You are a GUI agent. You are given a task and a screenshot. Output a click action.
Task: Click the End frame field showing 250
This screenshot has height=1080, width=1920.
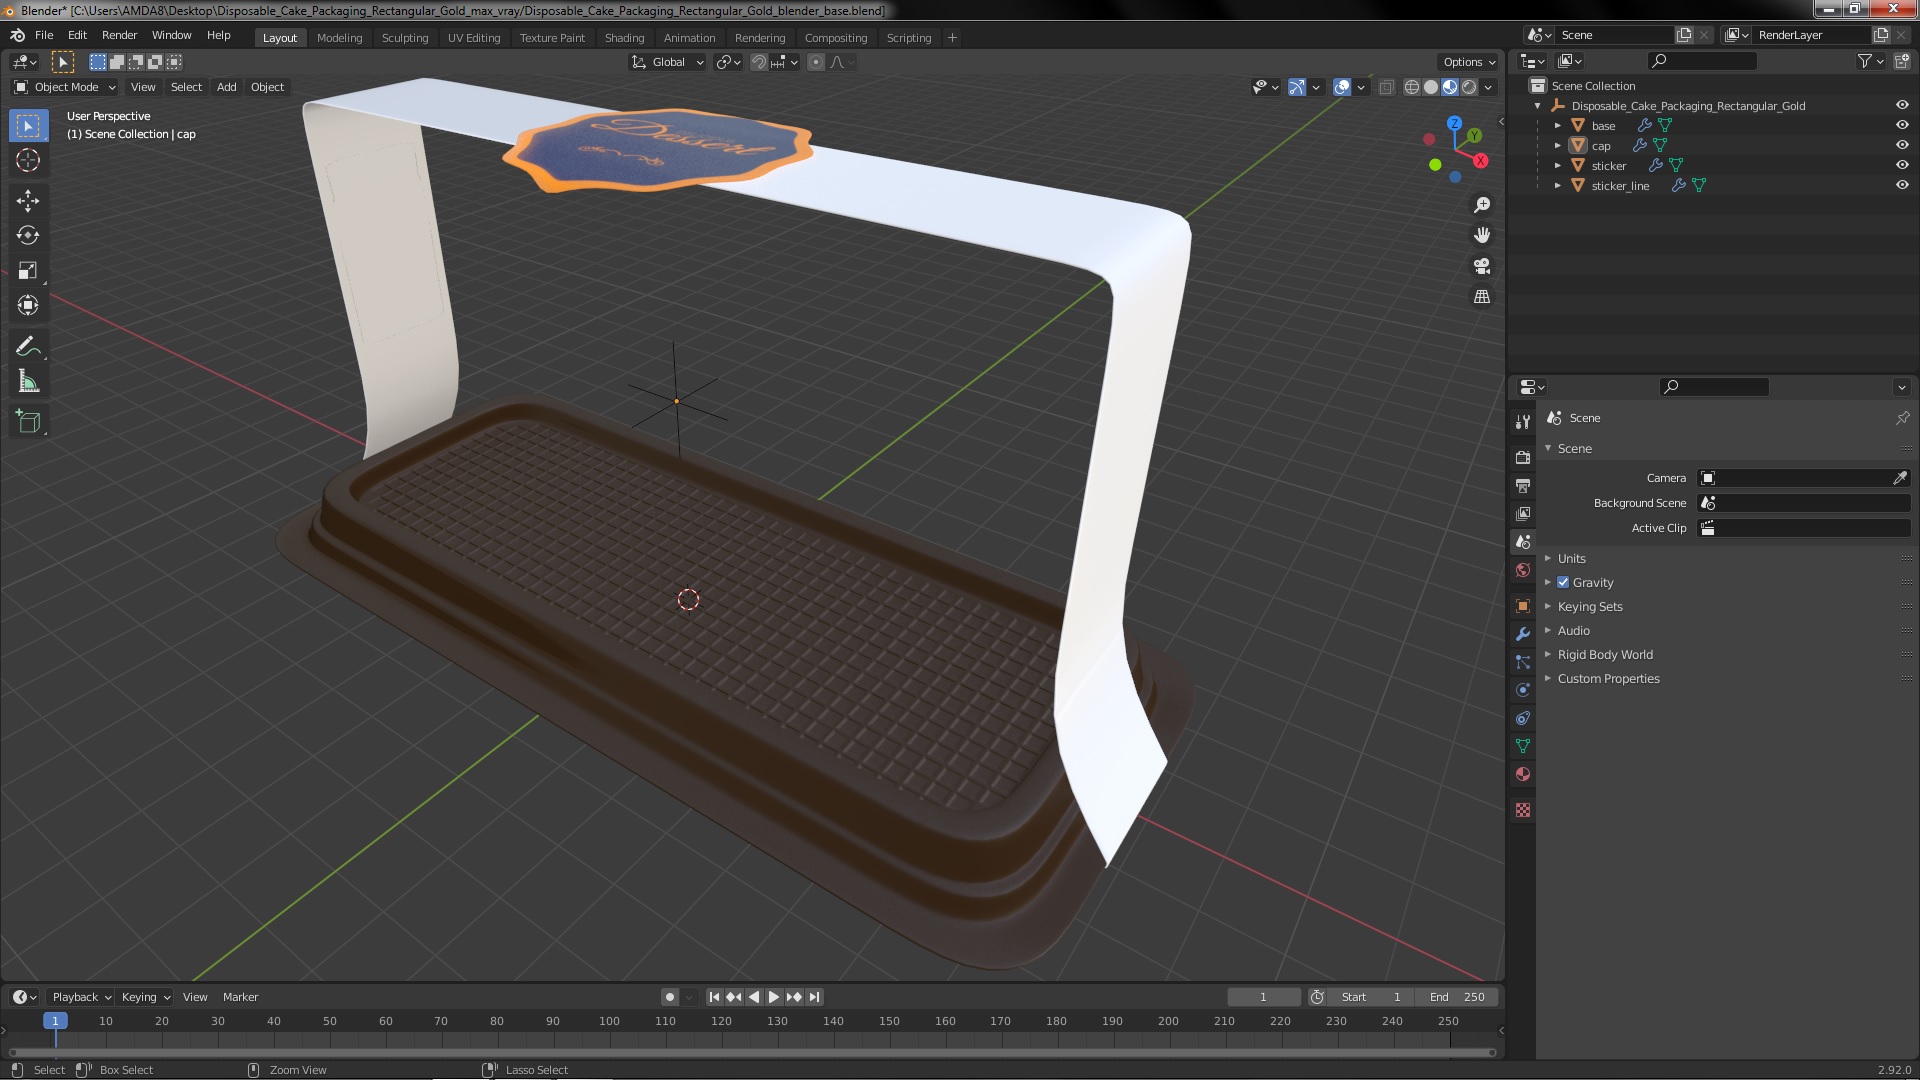pos(1457,997)
